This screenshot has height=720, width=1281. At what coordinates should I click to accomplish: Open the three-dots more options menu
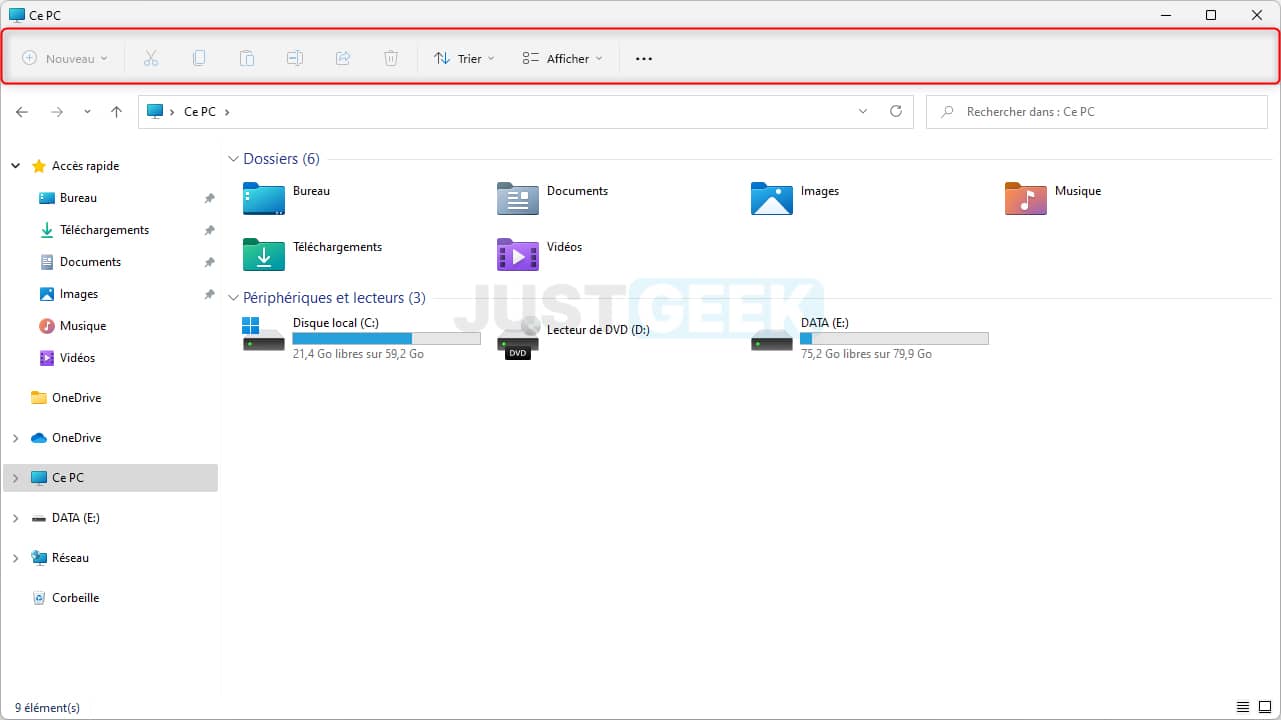(644, 59)
